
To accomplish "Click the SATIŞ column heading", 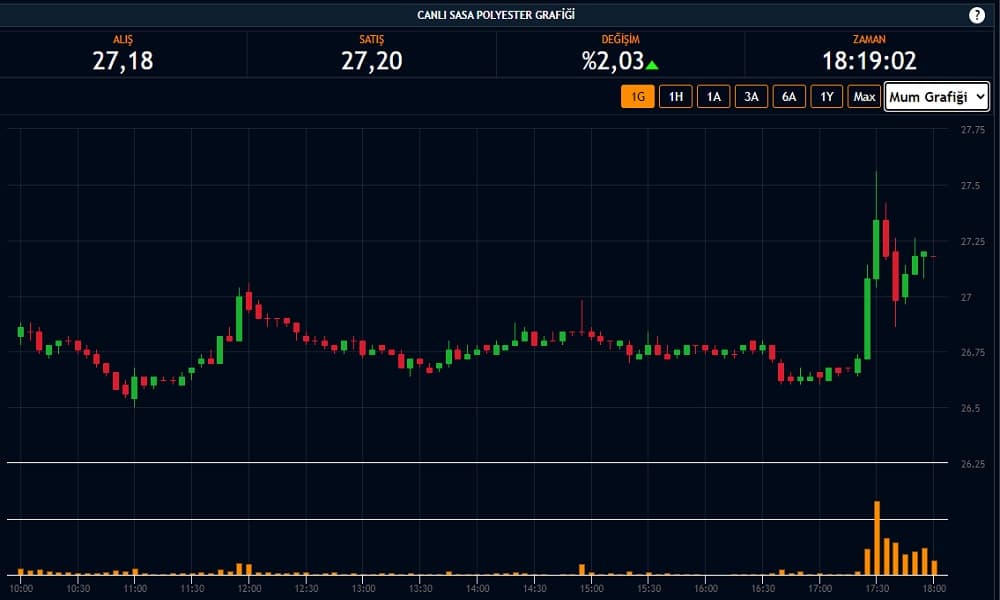I will (x=371, y=40).
